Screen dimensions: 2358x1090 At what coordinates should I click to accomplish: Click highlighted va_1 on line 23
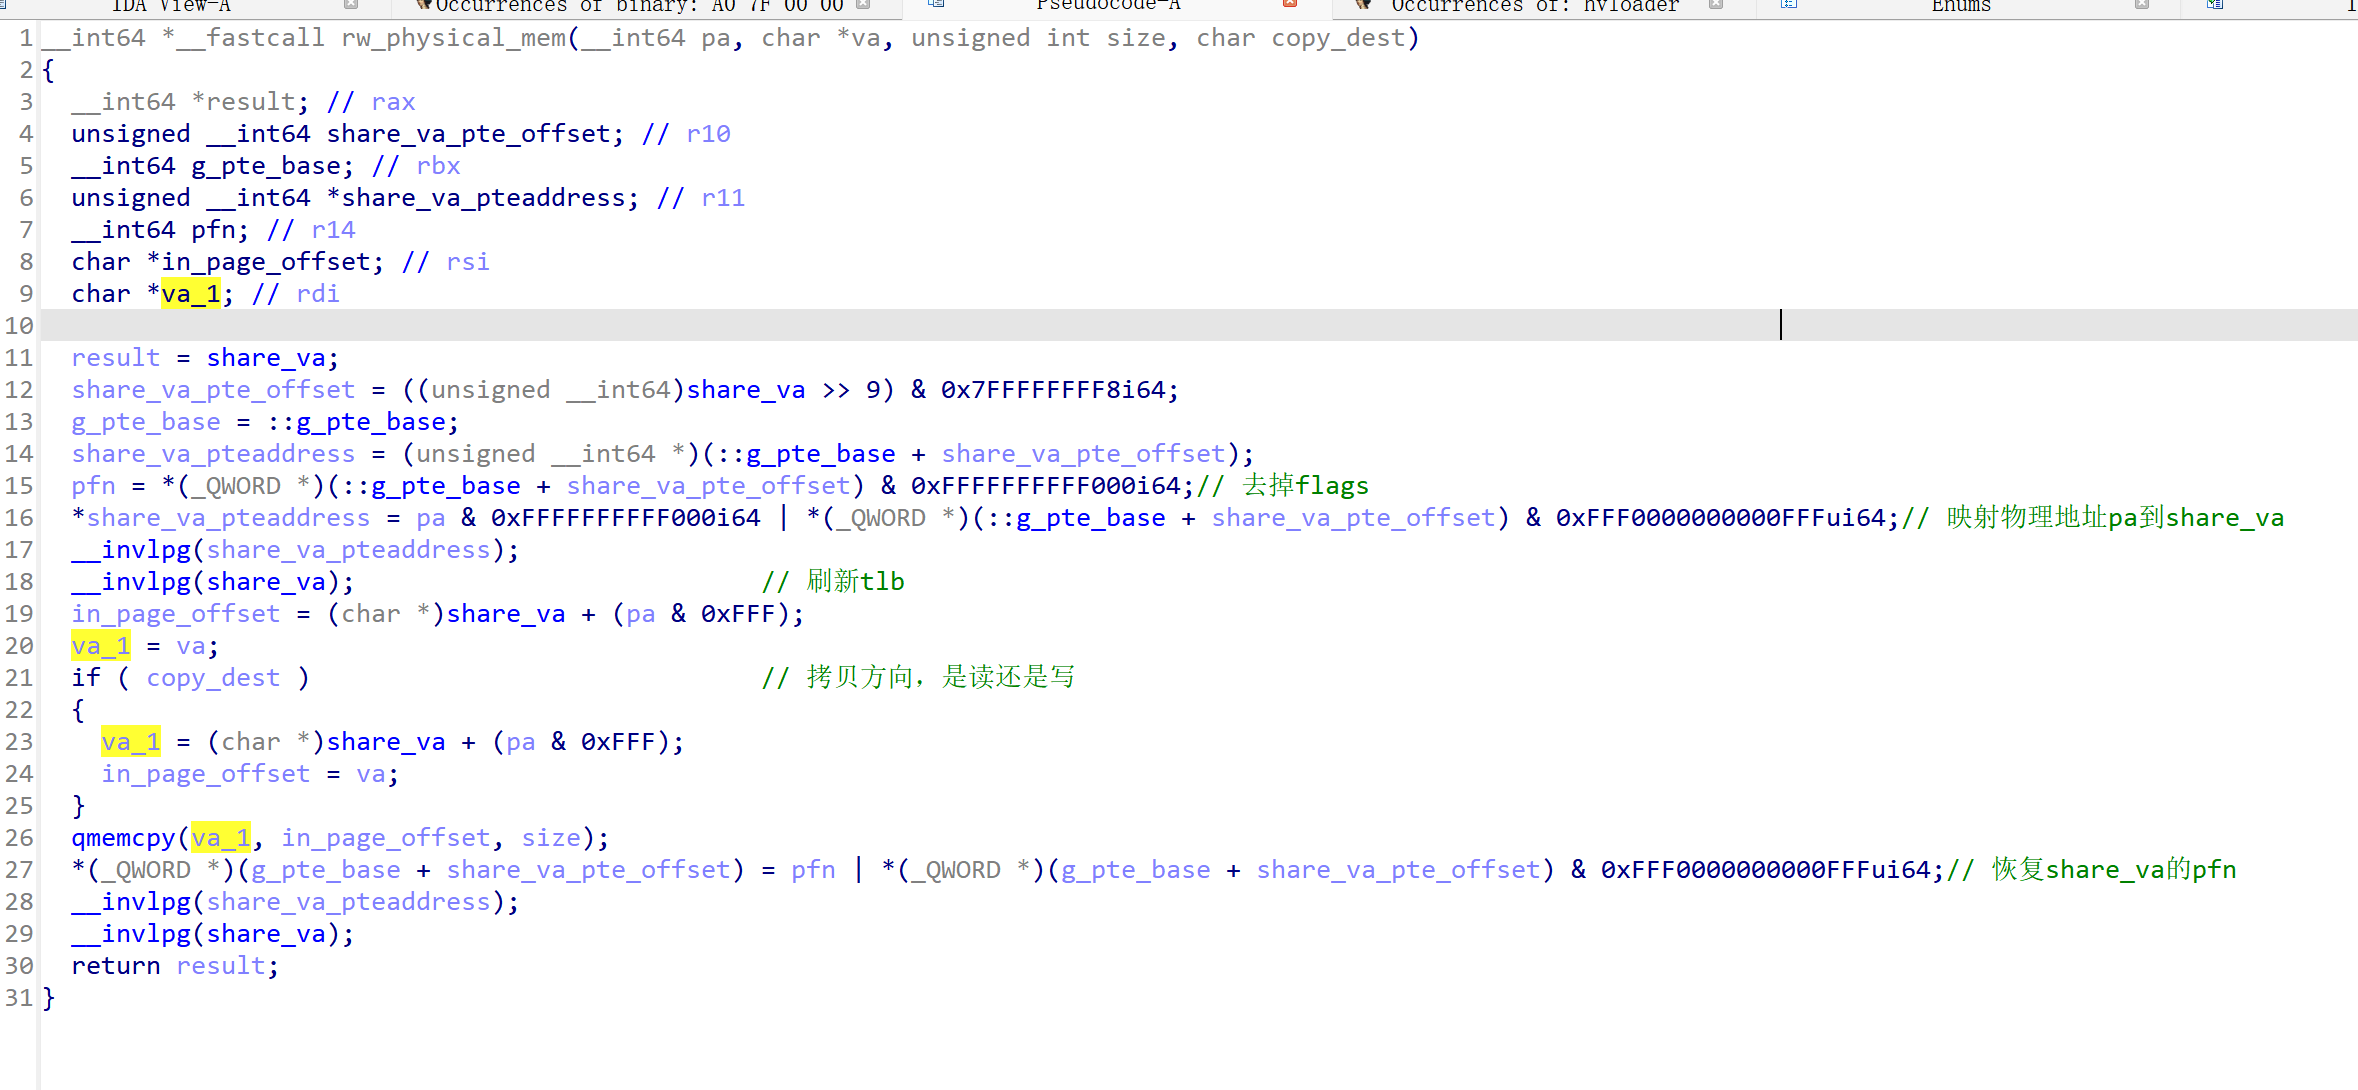(131, 742)
